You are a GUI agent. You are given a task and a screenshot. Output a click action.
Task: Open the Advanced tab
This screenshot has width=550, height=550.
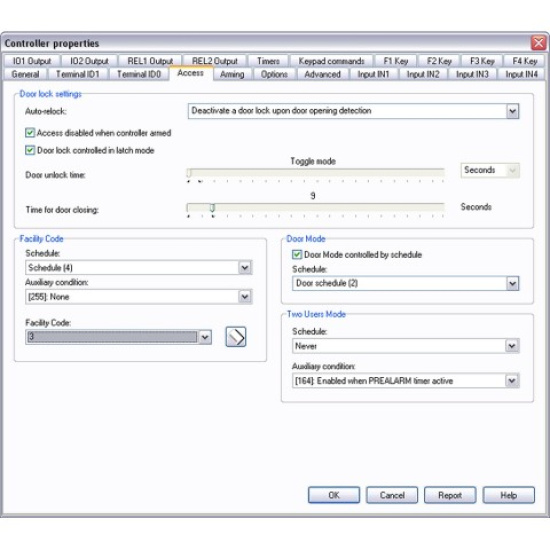point(322,74)
